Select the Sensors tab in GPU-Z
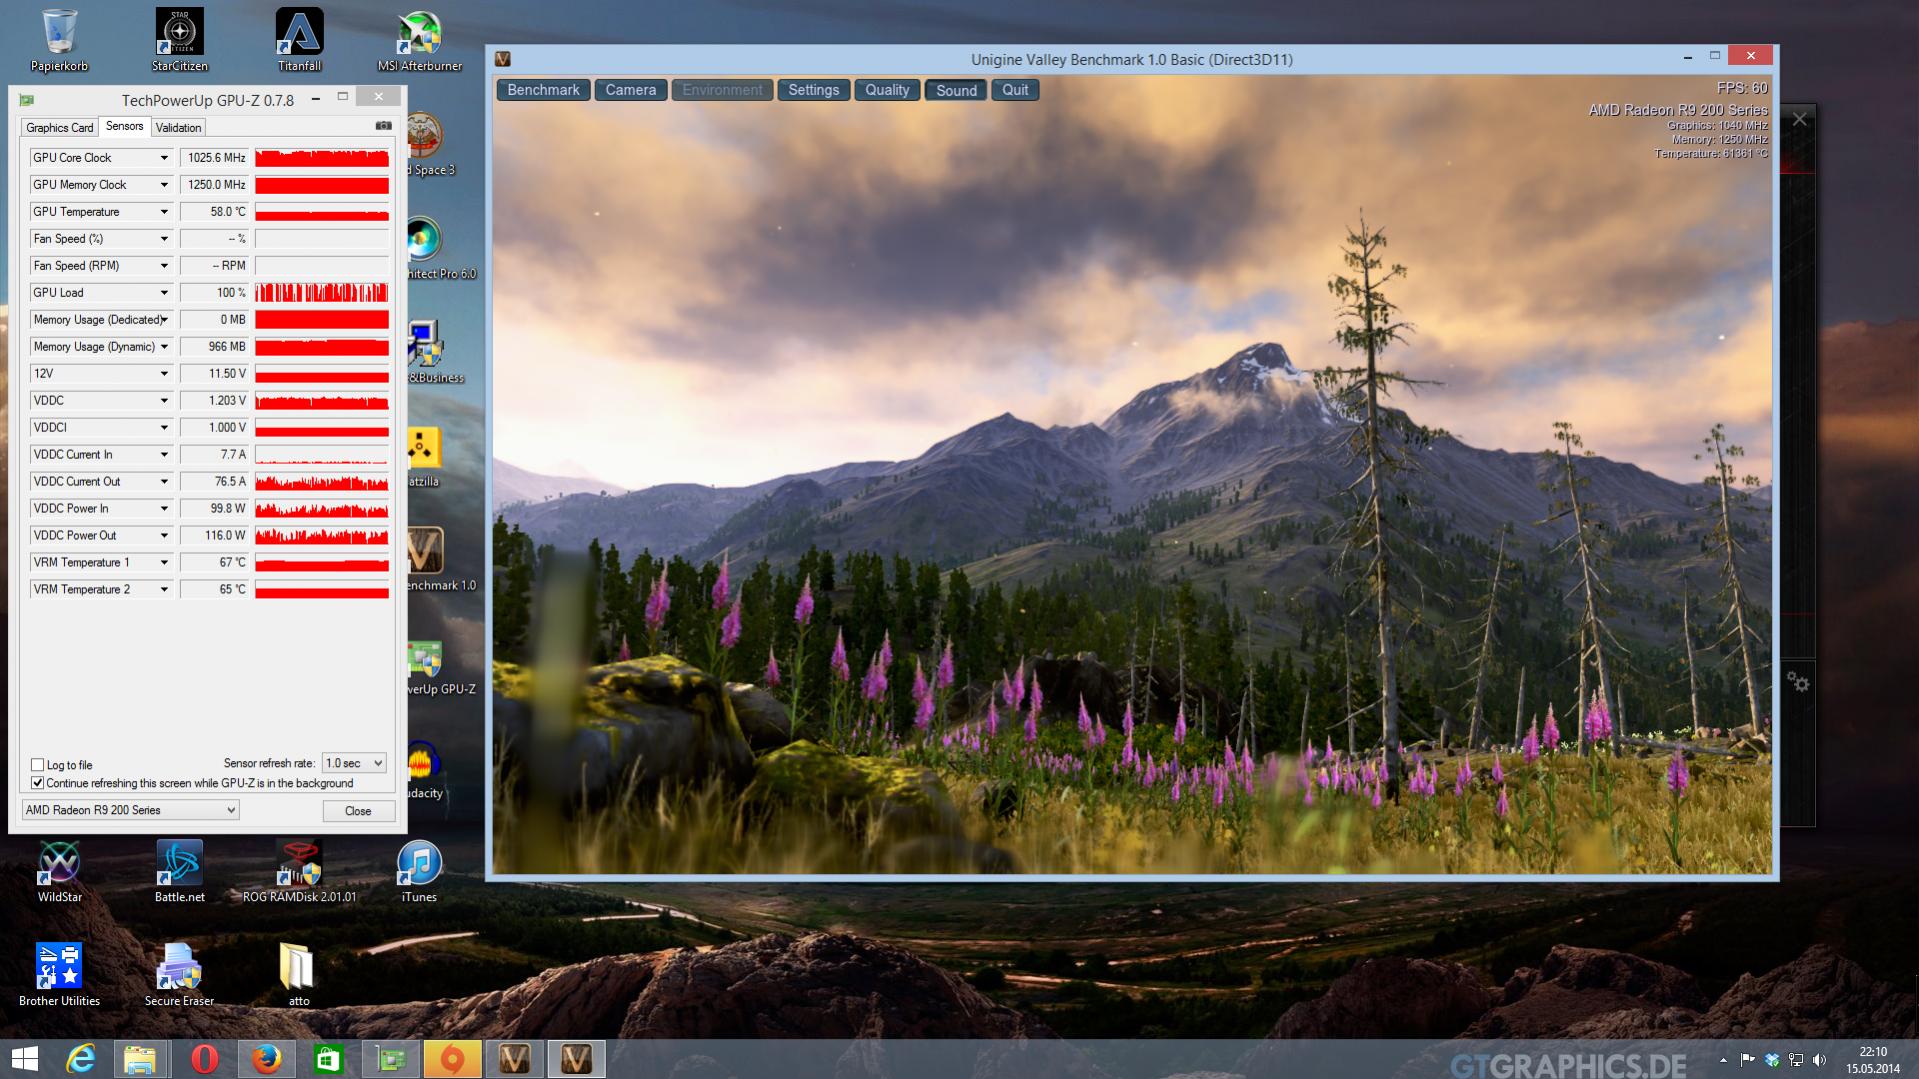Image resolution: width=1919 pixels, height=1079 pixels. pyautogui.click(x=124, y=126)
